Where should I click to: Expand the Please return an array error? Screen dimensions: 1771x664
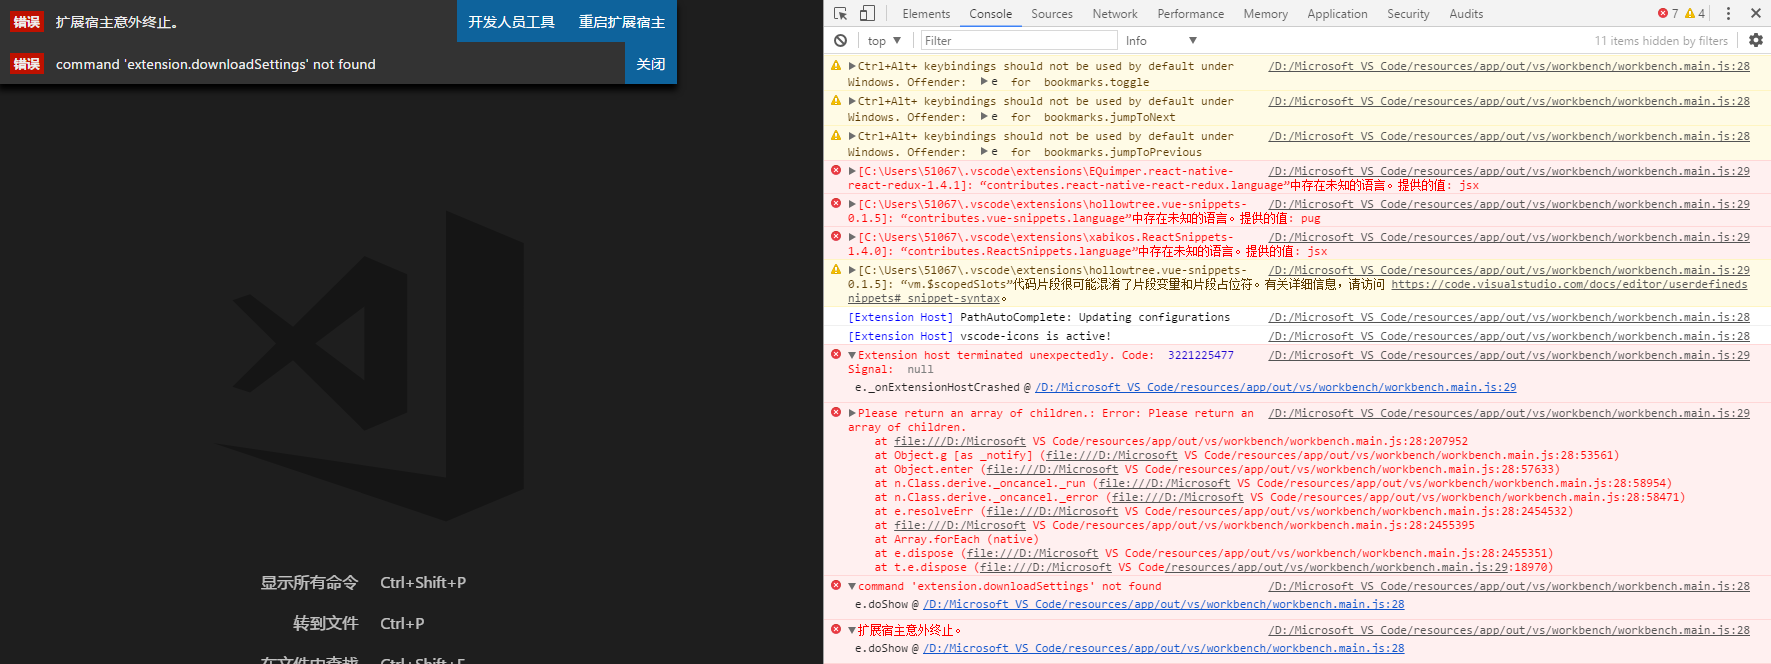click(x=852, y=413)
